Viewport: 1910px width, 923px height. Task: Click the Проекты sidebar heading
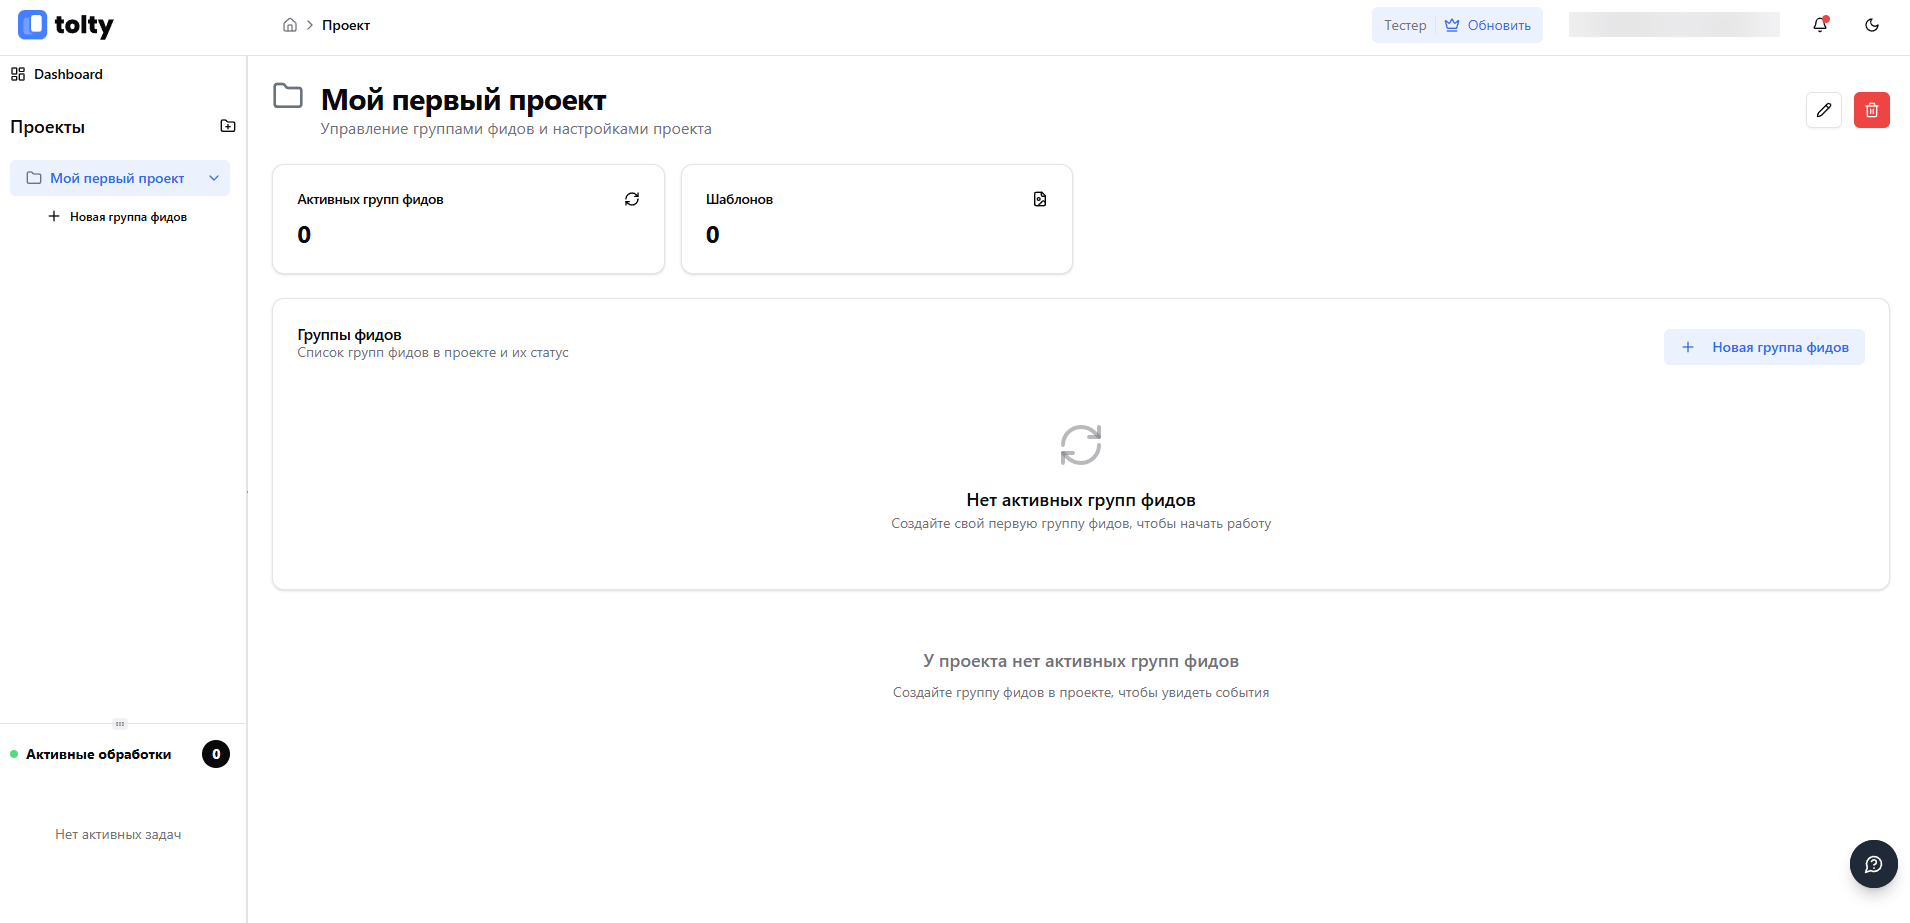(48, 127)
